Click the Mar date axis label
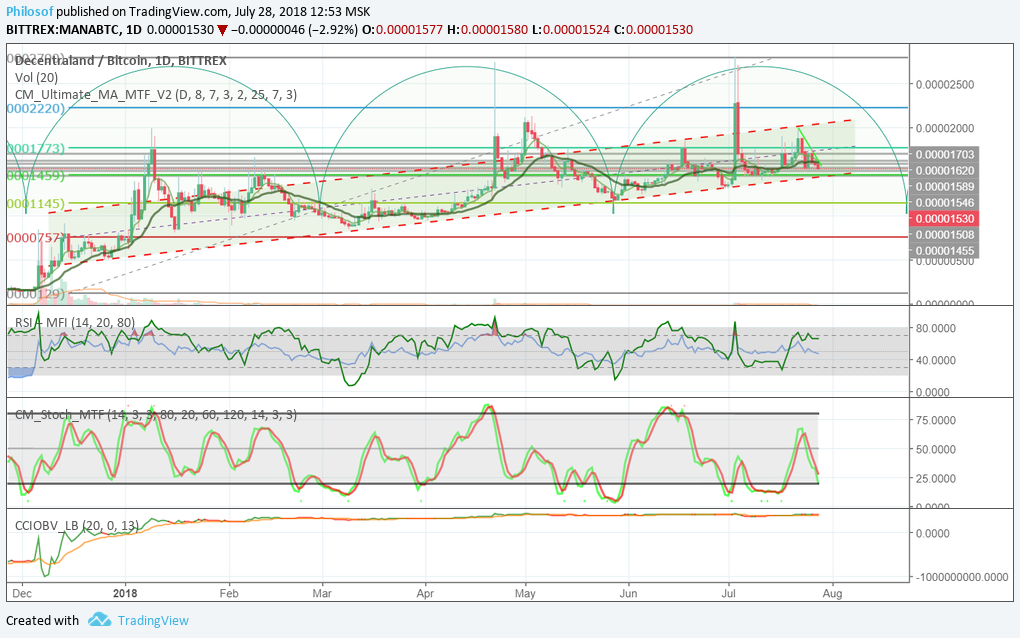 click(322, 593)
